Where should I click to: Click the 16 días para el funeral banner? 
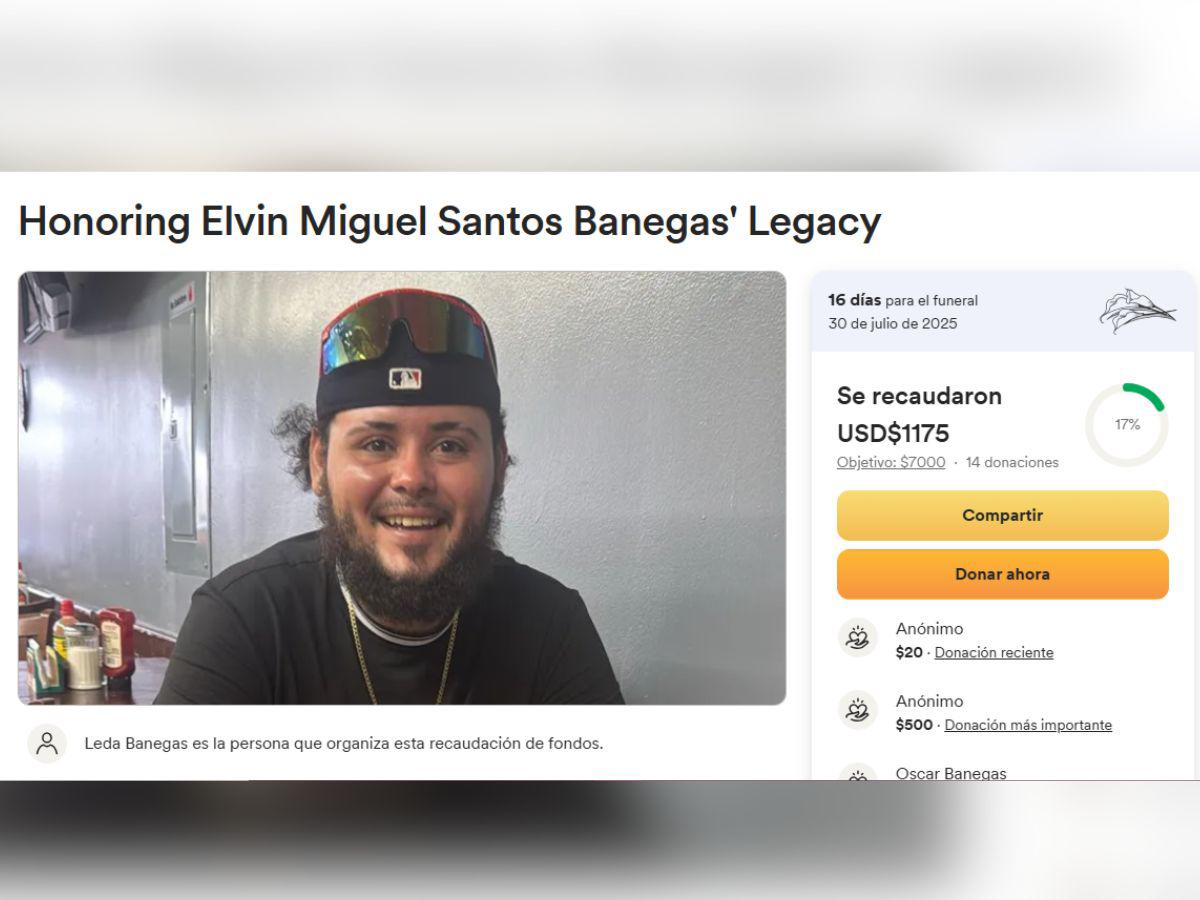pos(1003,312)
